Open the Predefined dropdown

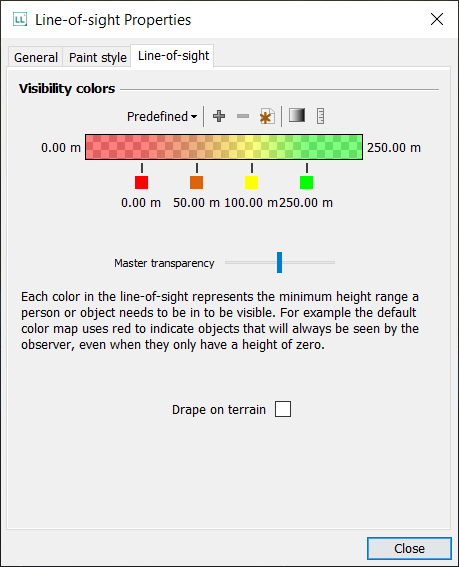[x=162, y=116]
